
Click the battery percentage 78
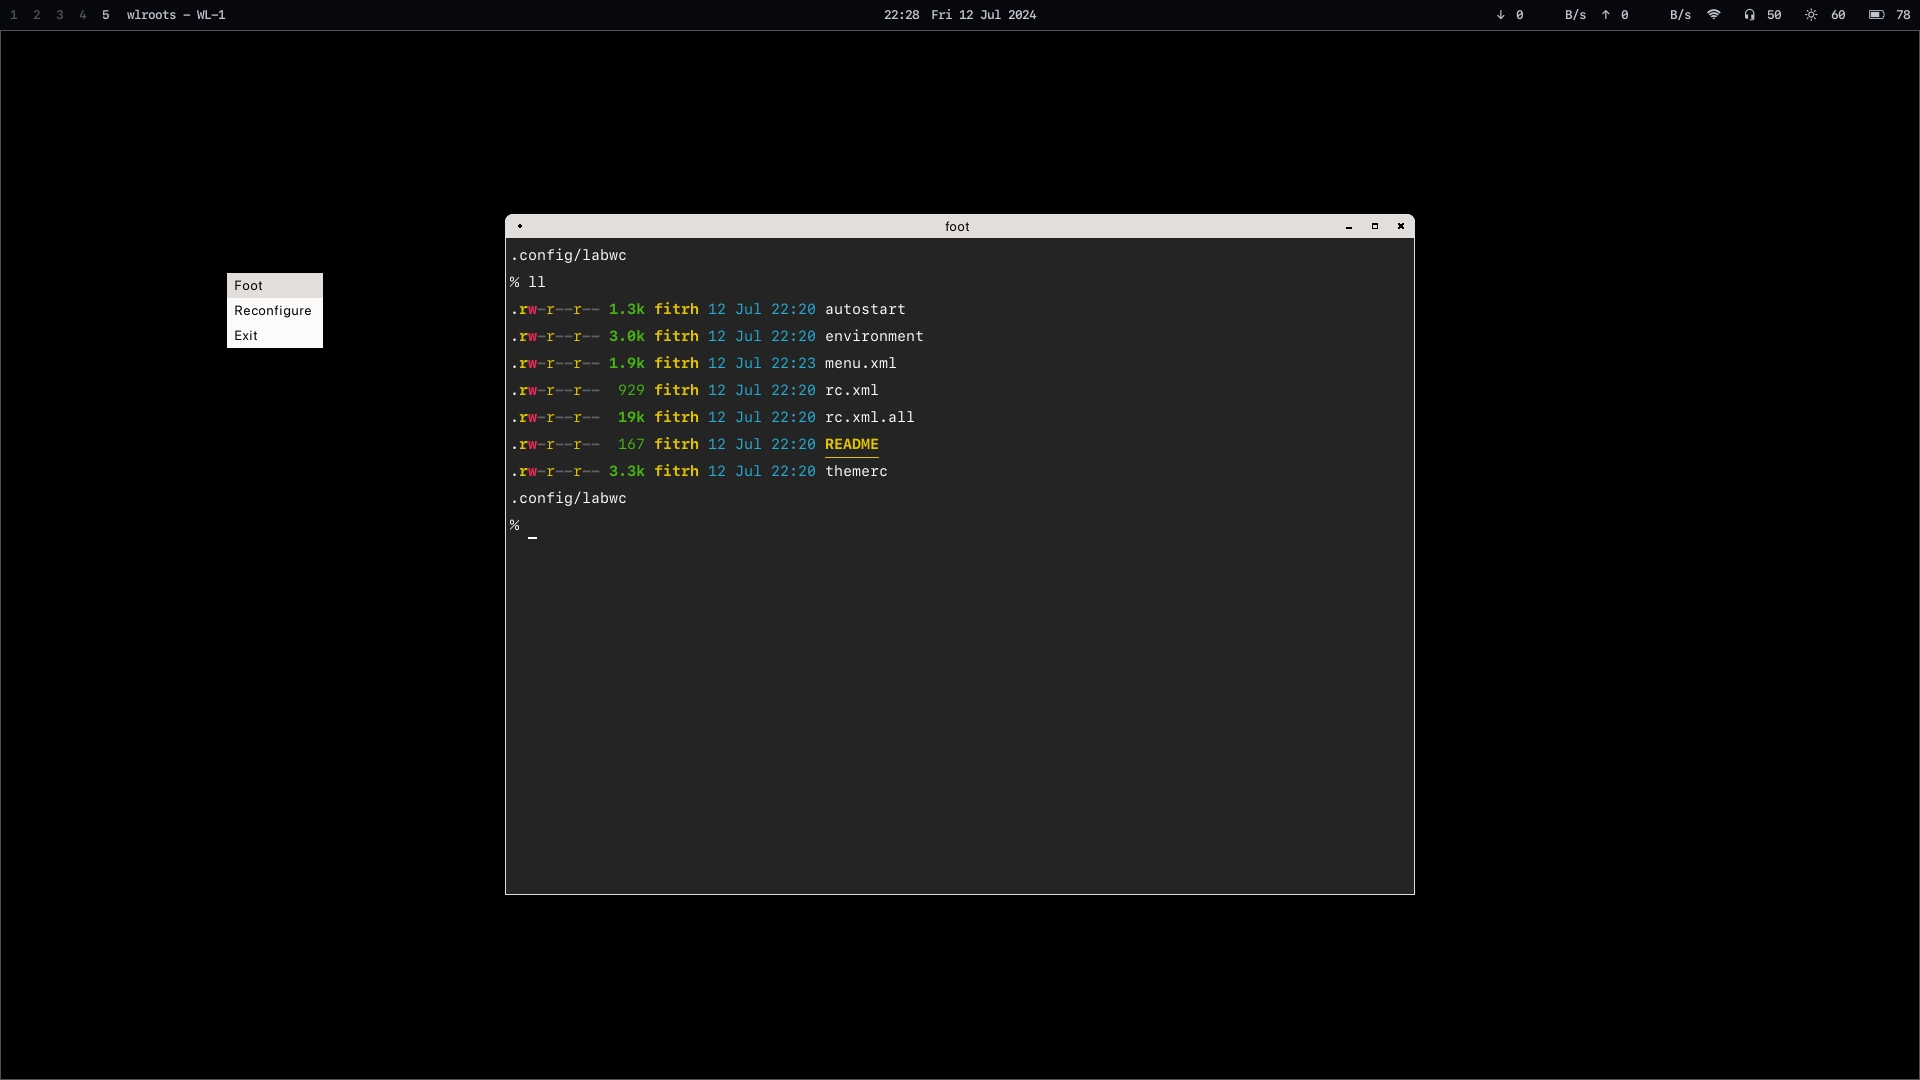[x=1903, y=15]
